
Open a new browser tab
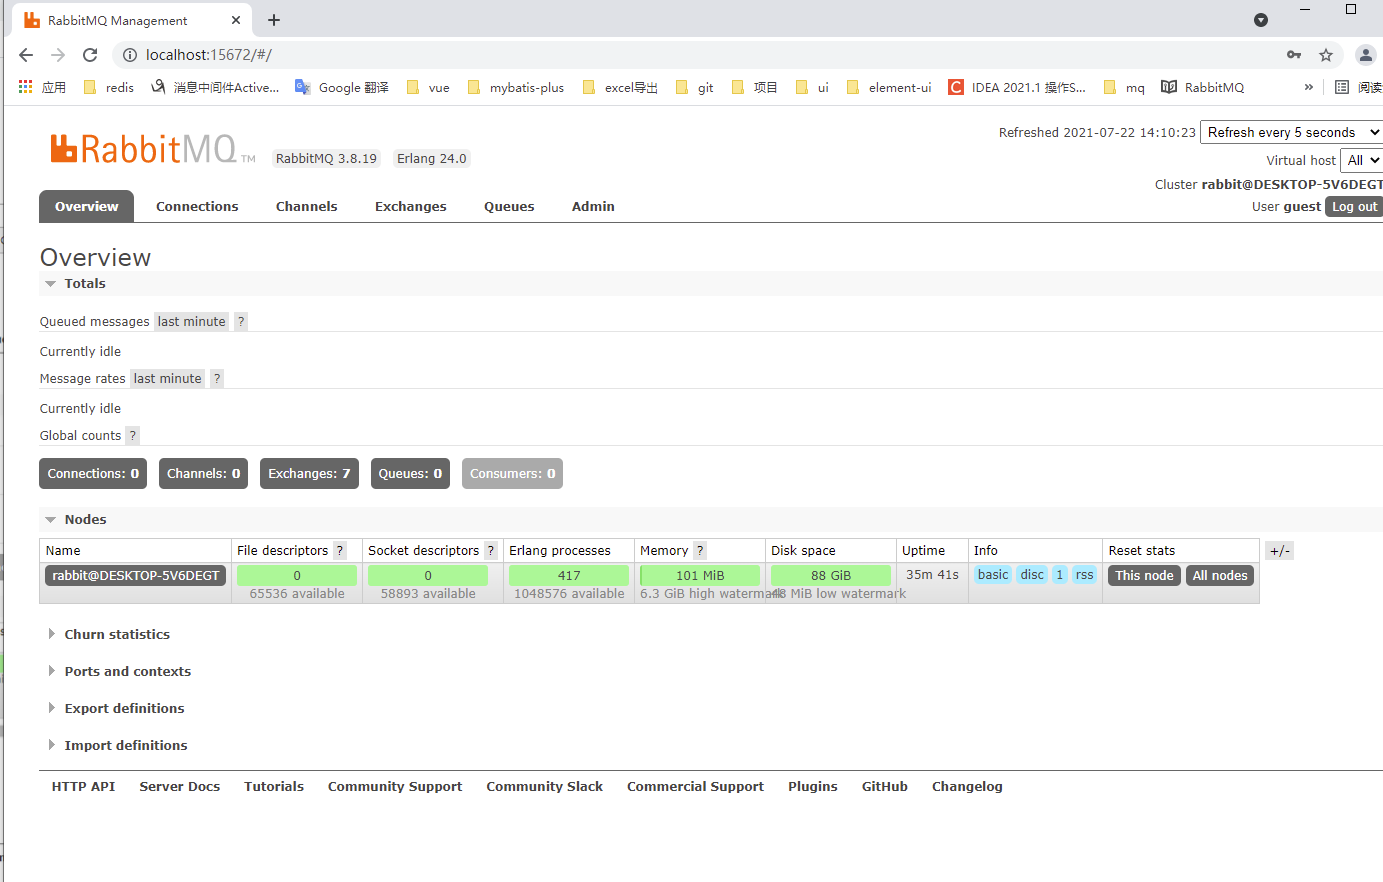point(274,20)
